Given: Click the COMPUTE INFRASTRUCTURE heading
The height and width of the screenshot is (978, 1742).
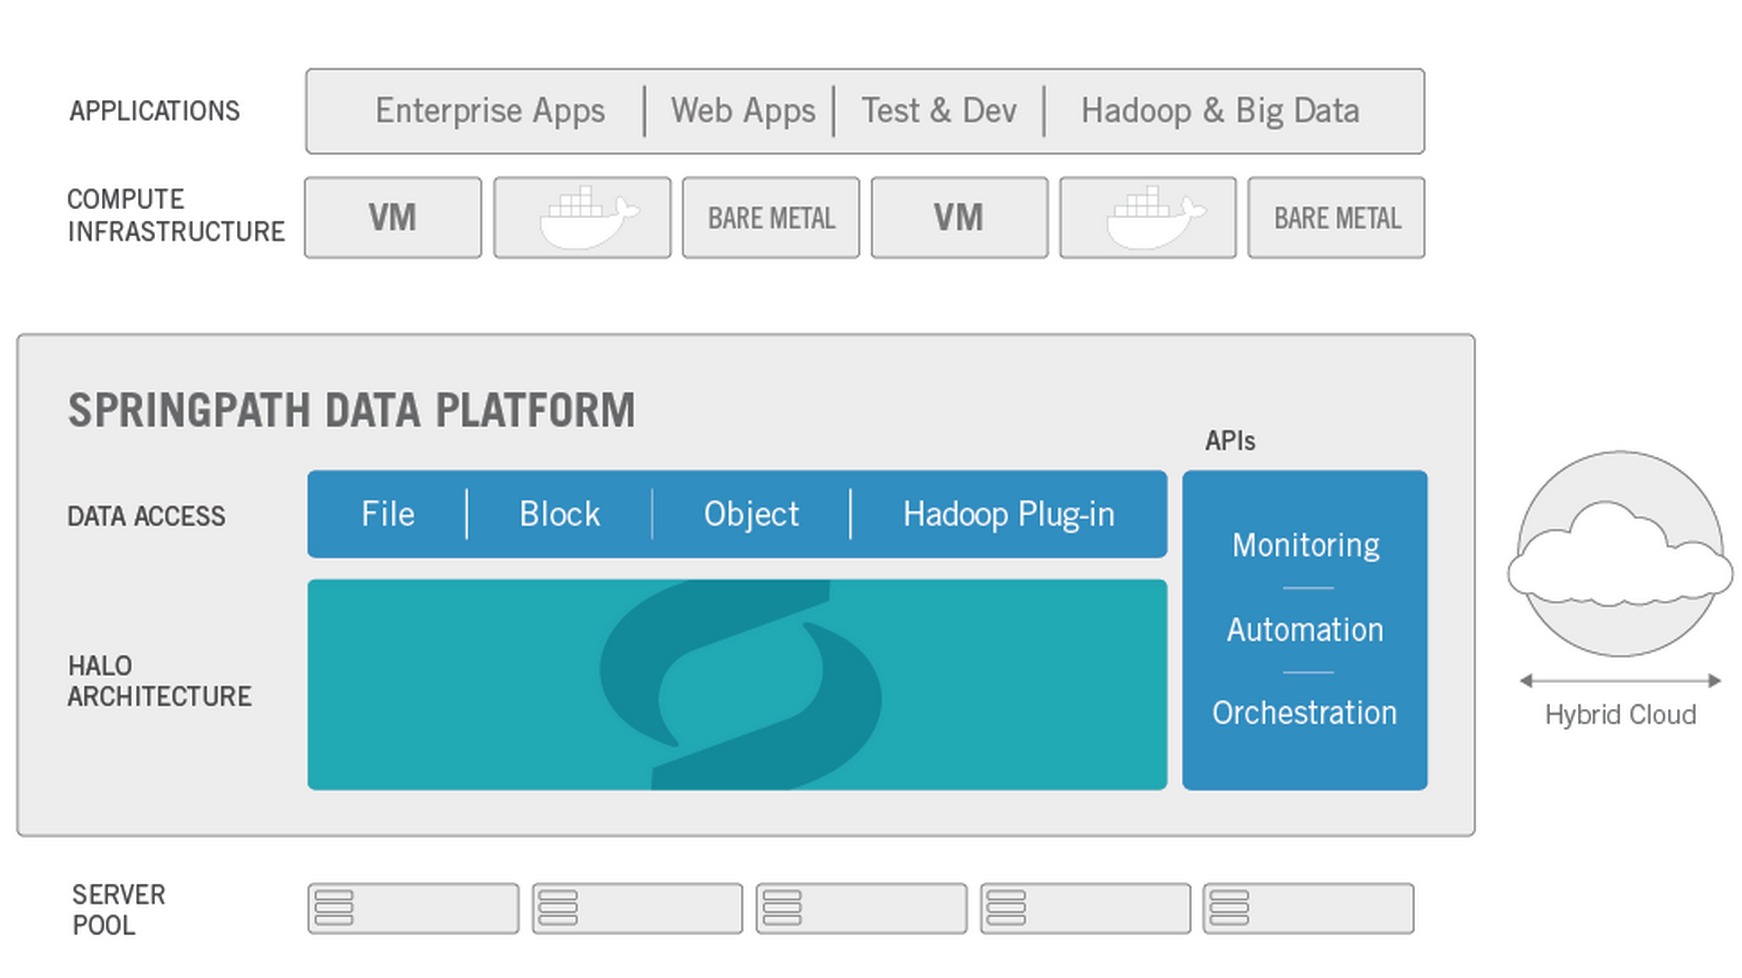Looking at the screenshot, I should tap(176, 215).
